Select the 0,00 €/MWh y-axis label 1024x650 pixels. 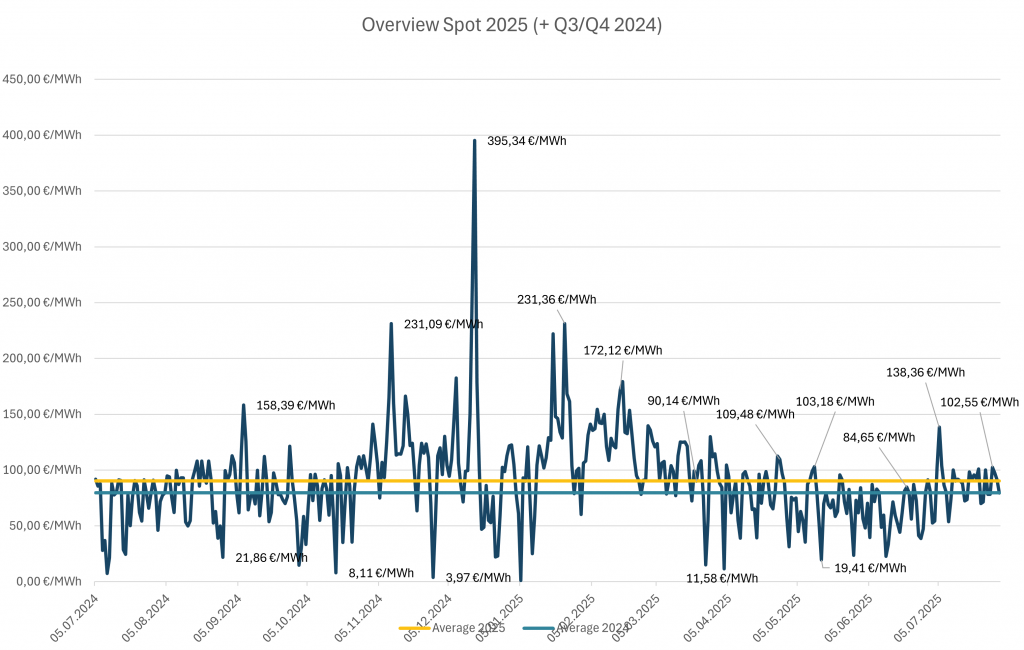tap(48, 581)
